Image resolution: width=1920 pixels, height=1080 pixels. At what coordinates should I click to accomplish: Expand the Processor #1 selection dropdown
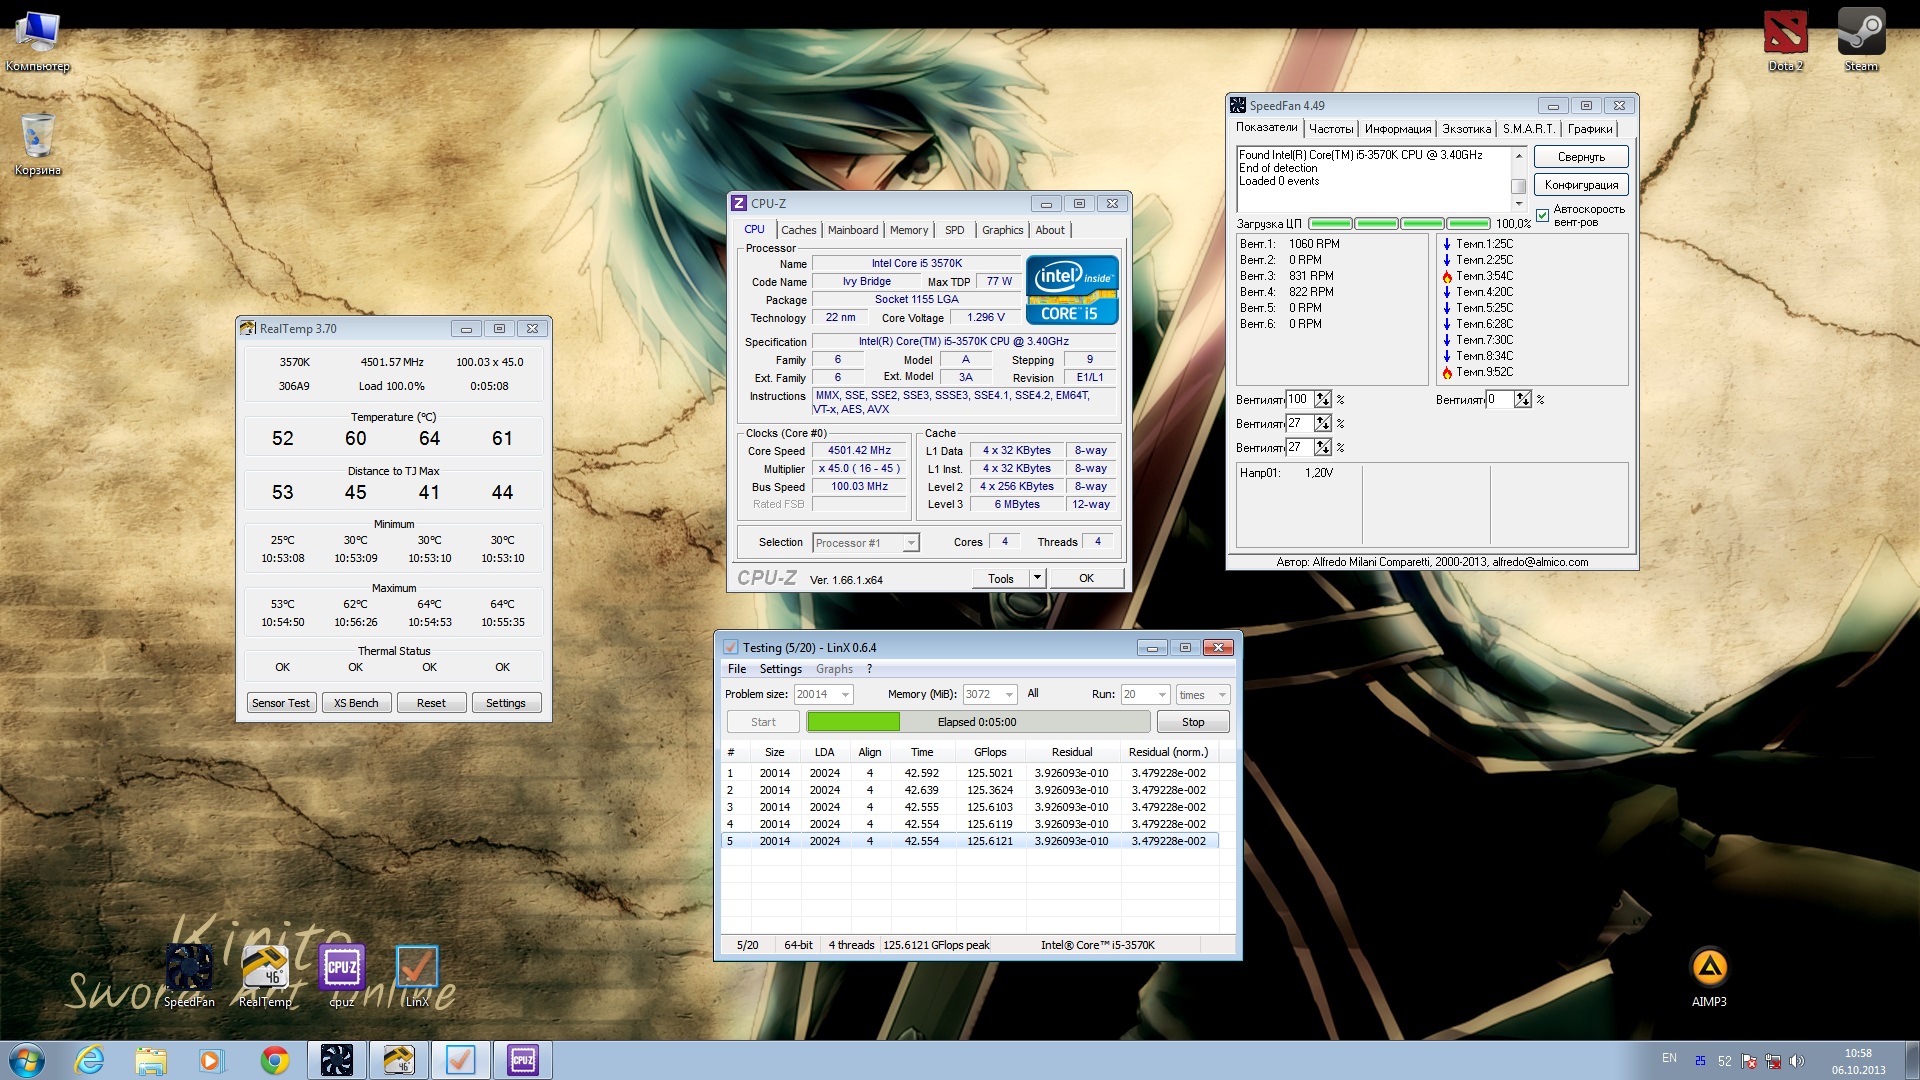(910, 543)
